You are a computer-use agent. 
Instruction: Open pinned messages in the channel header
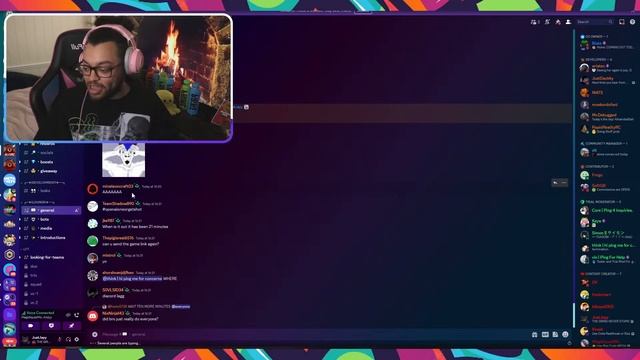pyautogui.click(x=558, y=22)
